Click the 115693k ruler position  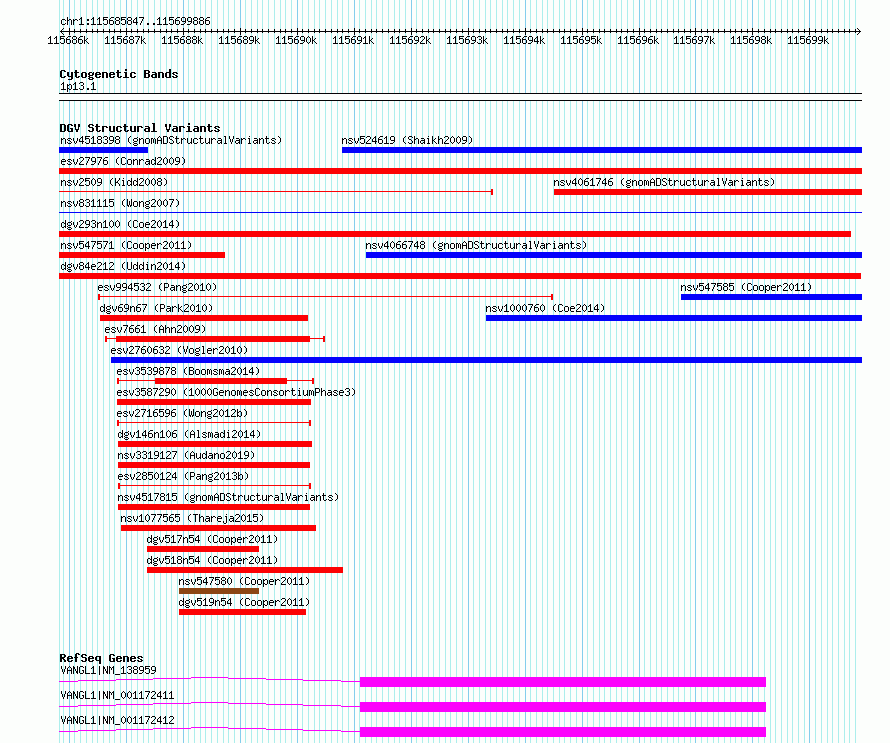click(x=467, y=40)
